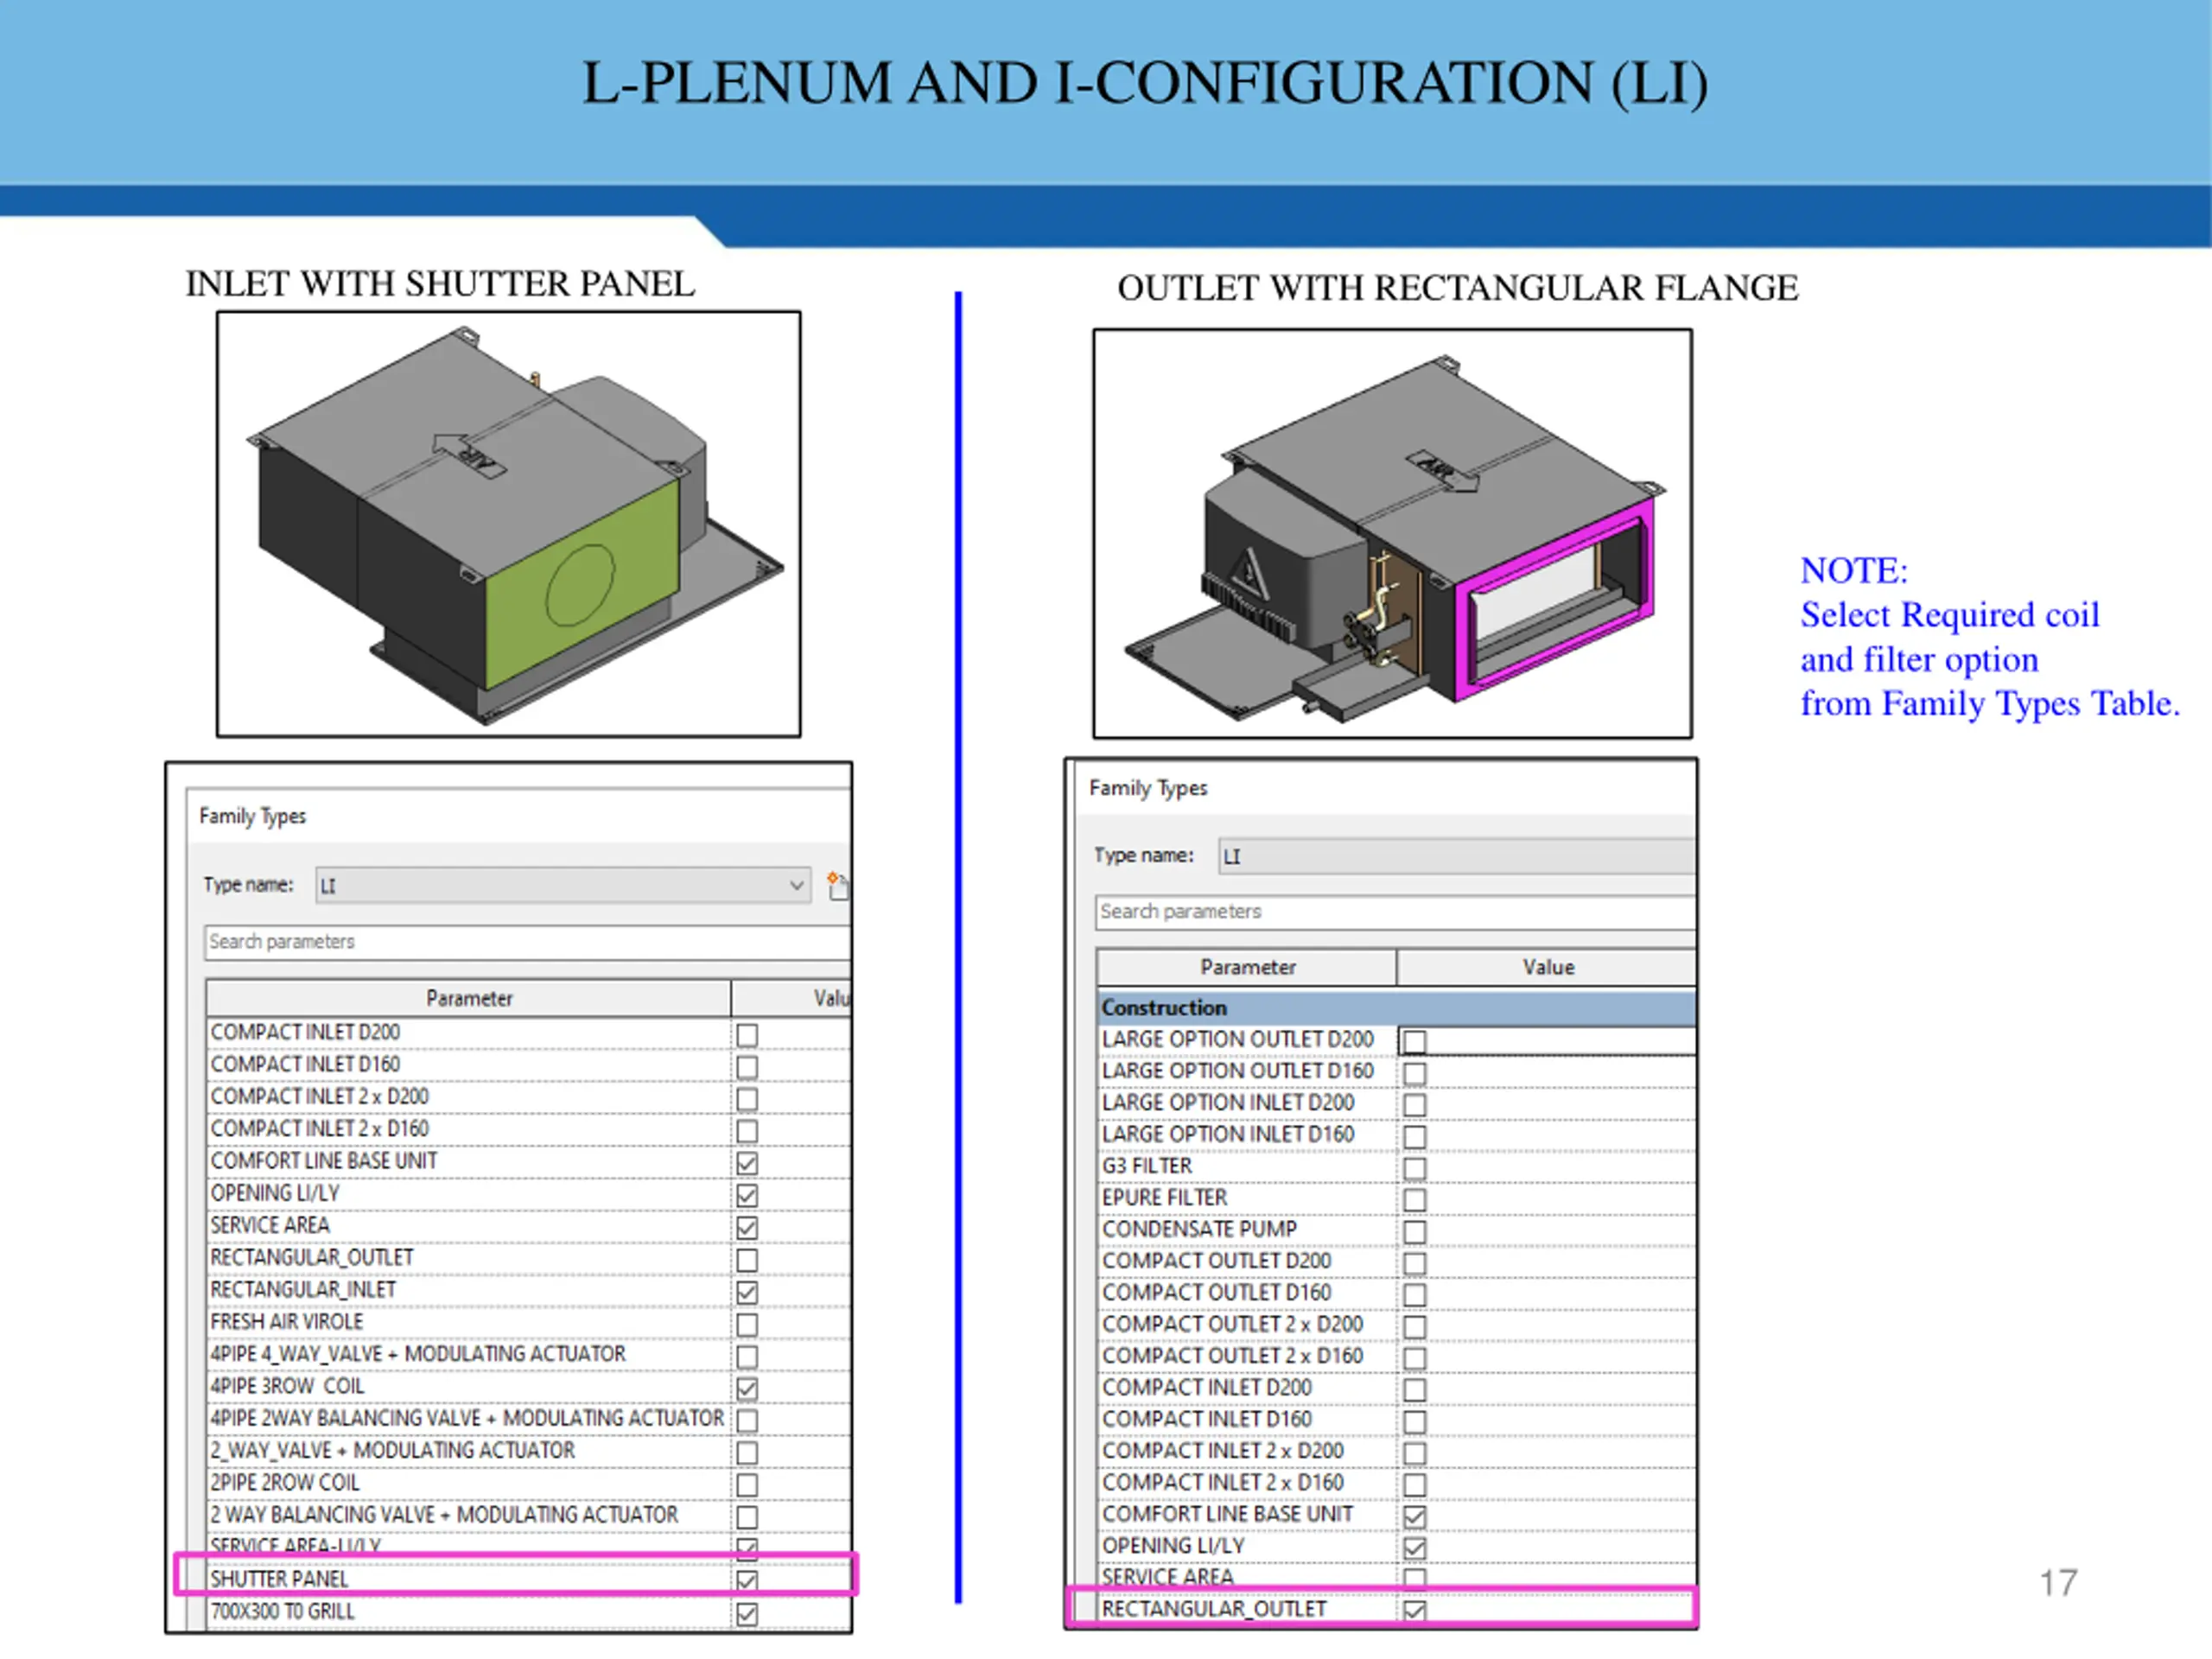Screen dimensions: 2212x1659
Task: Enable the right RECTANGULAR_OUTLET checkbox
Action: [1414, 1610]
